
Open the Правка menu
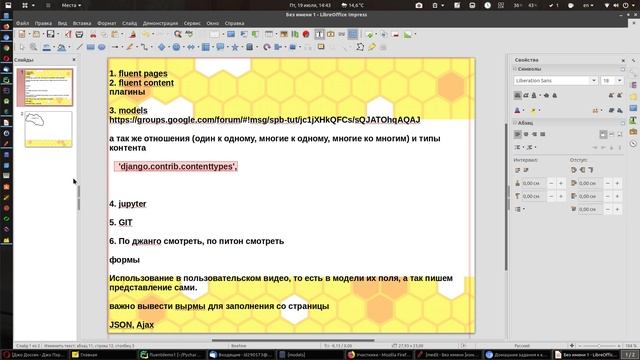tap(43, 23)
